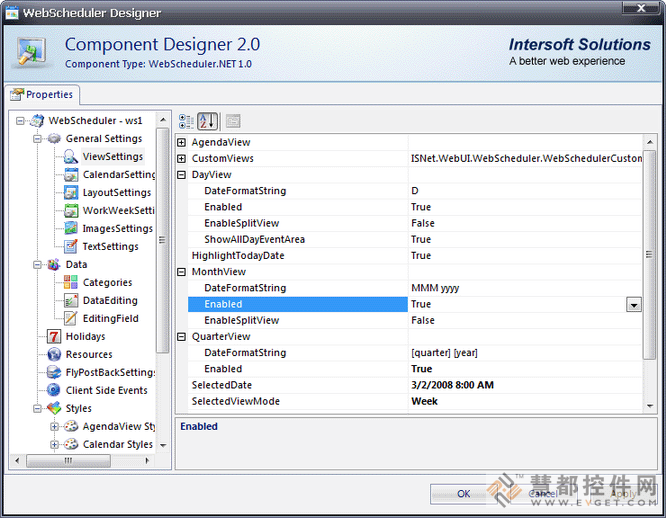Open the MonthView Enabled value dropdown
Image resolution: width=666 pixels, height=518 pixels.
coord(634,305)
